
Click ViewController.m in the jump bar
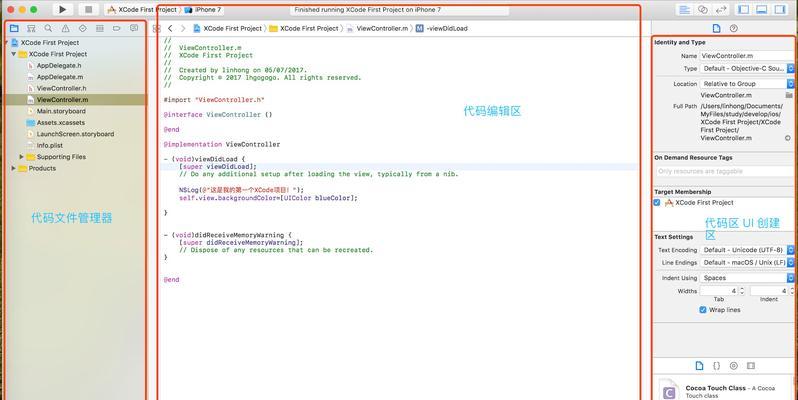[x=377, y=28]
